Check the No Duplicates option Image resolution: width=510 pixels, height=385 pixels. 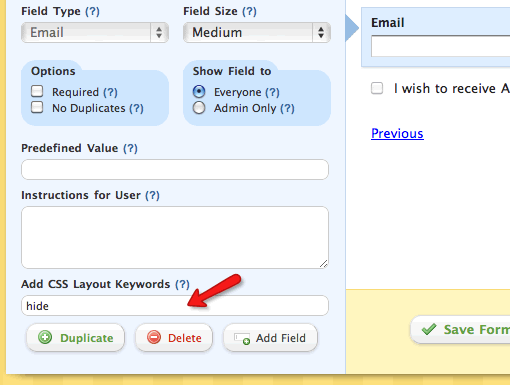click(x=37, y=107)
